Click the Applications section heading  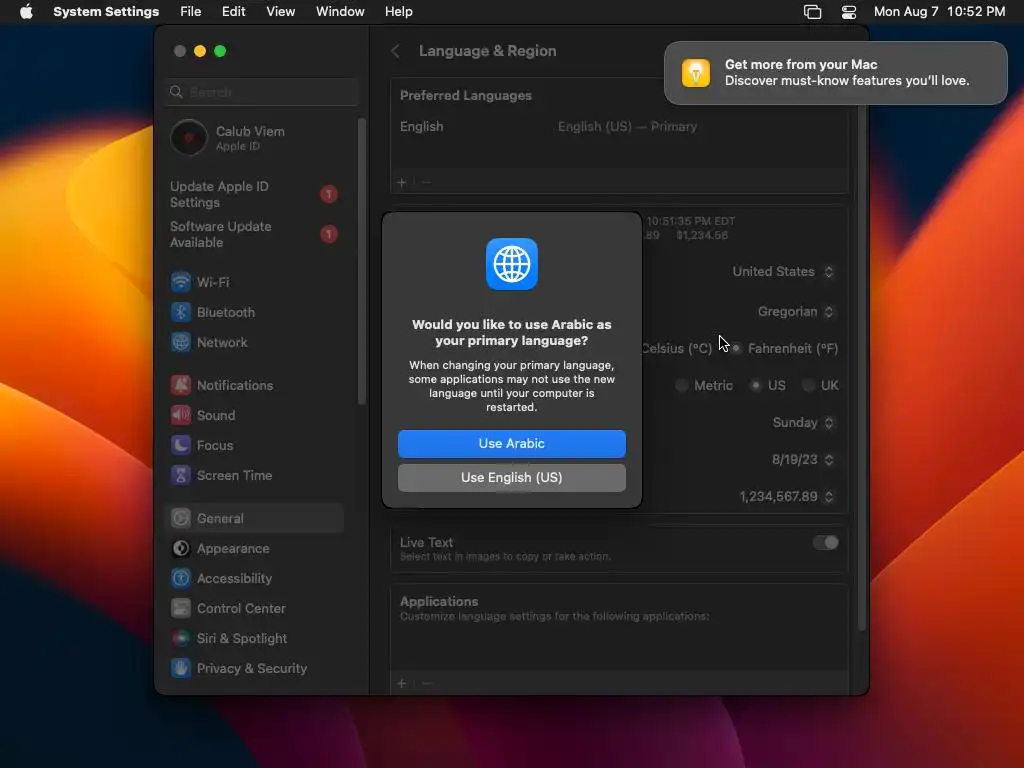[439, 601]
